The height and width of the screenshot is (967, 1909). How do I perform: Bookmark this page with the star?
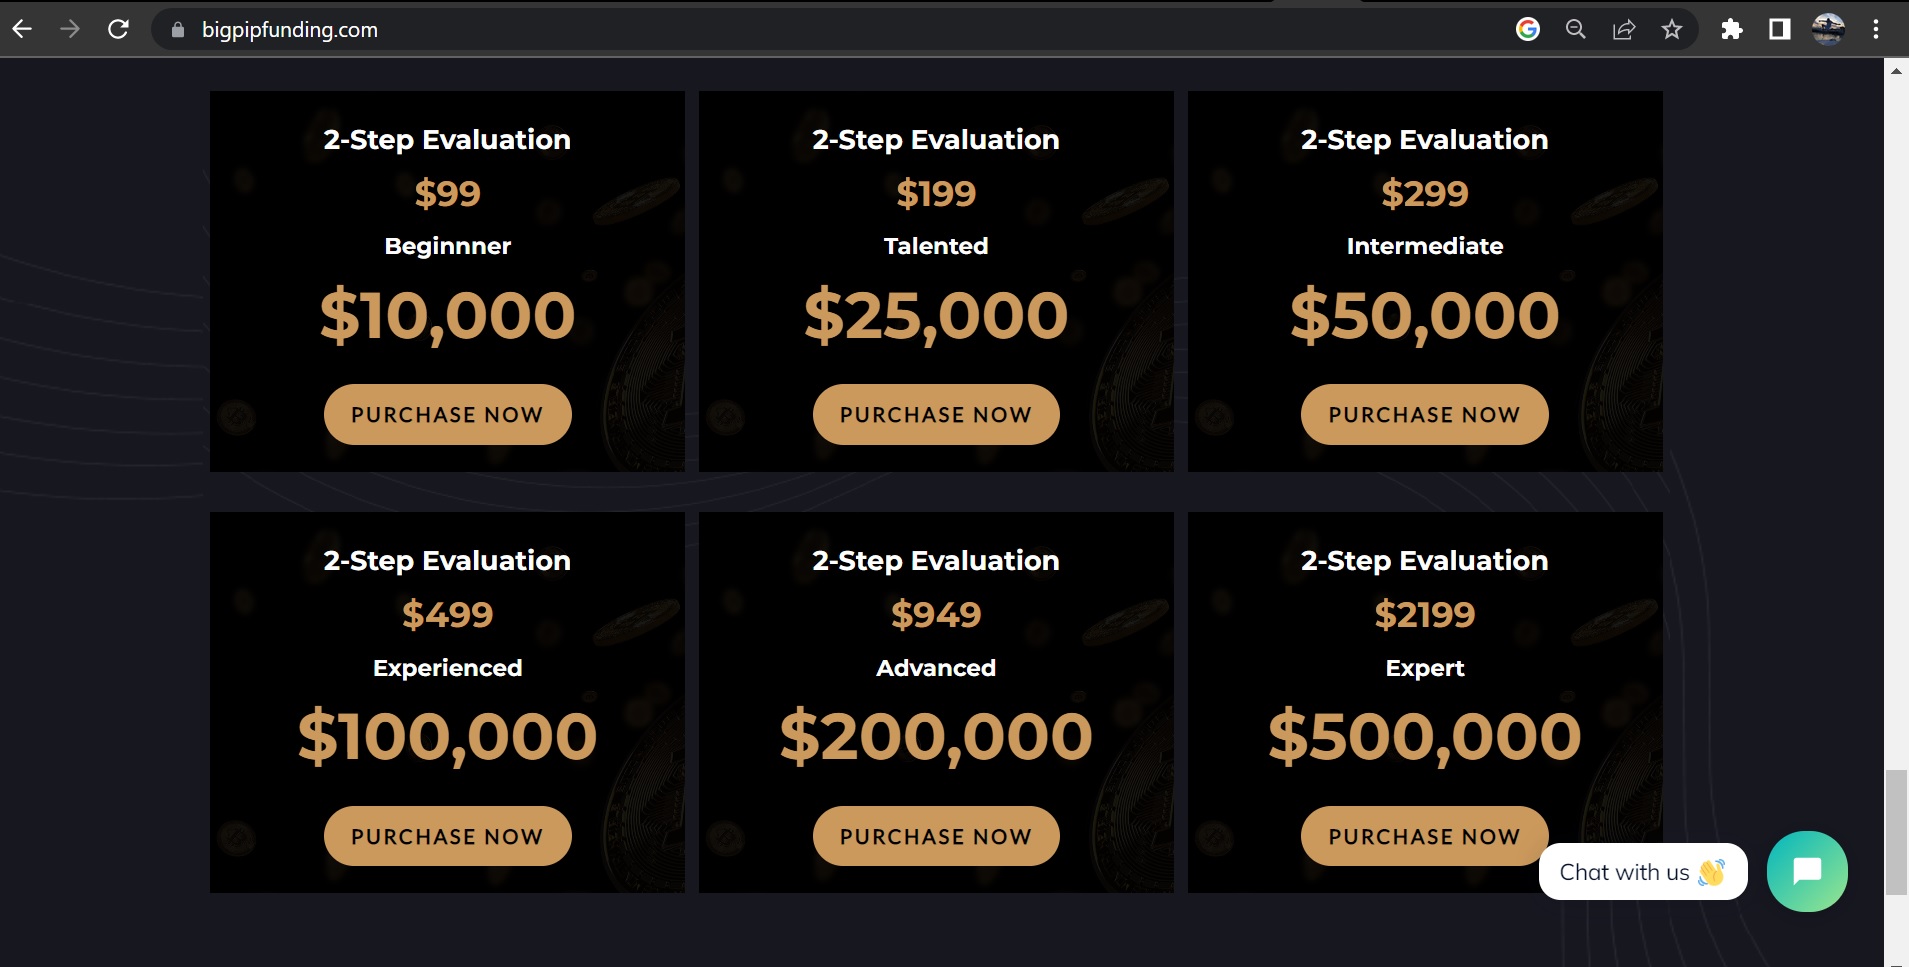1672,29
